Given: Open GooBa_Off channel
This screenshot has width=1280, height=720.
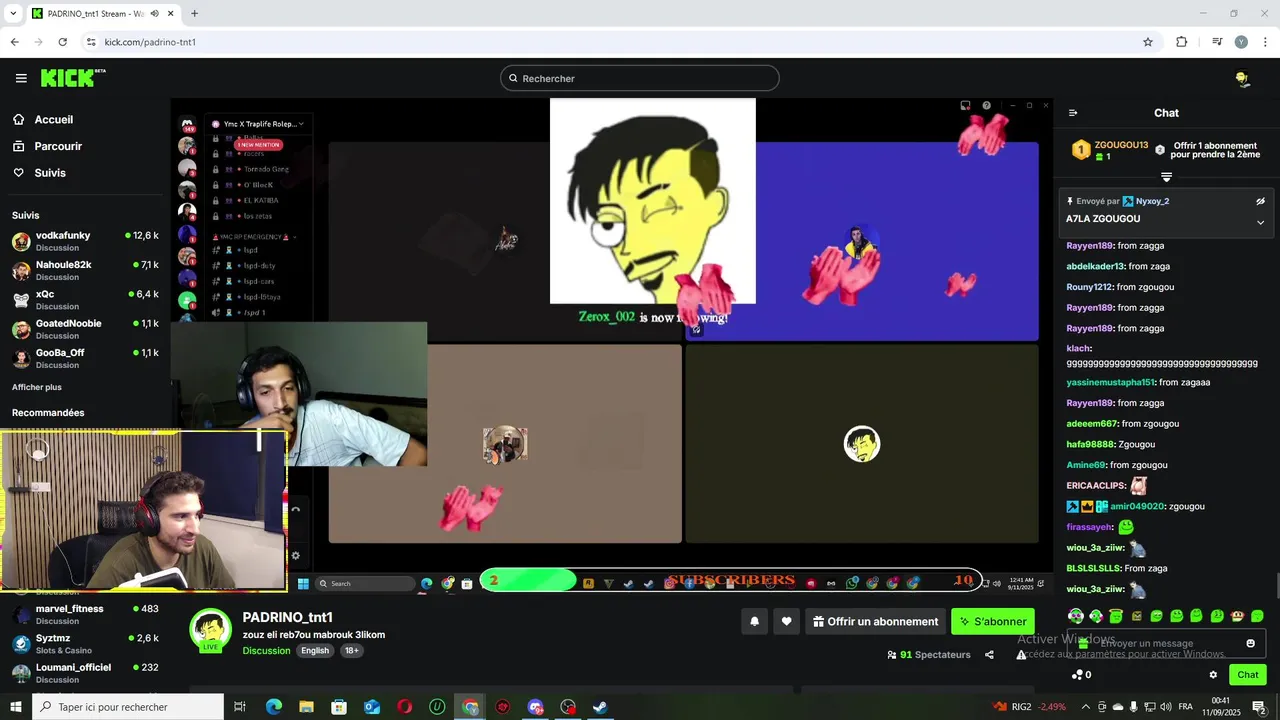Looking at the screenshot, I should coord(85,358).
